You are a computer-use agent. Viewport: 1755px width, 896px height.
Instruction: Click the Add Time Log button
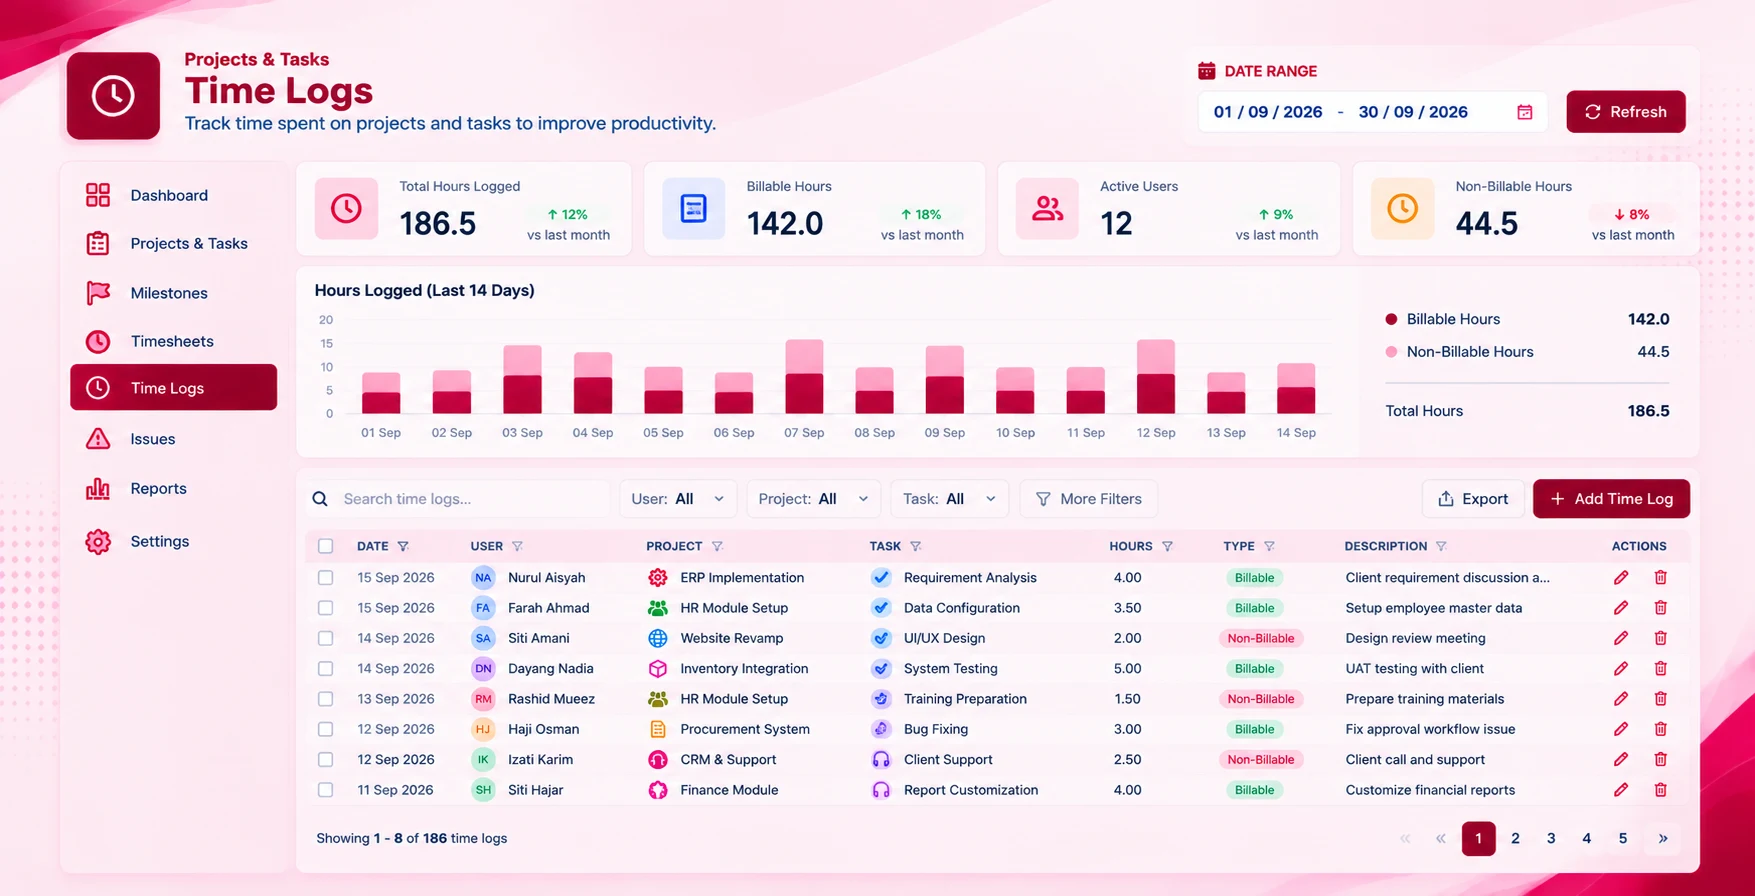1611,499
